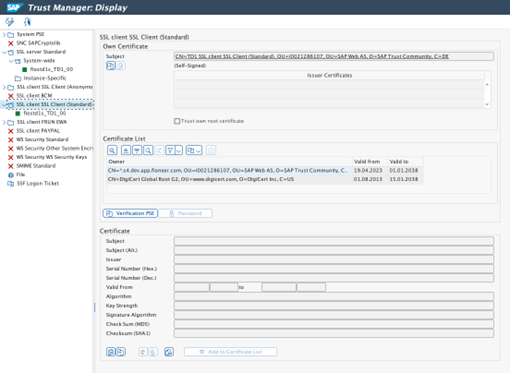
Task: Select SMIME Standard in the tree
Action: (x=36, y=166)
